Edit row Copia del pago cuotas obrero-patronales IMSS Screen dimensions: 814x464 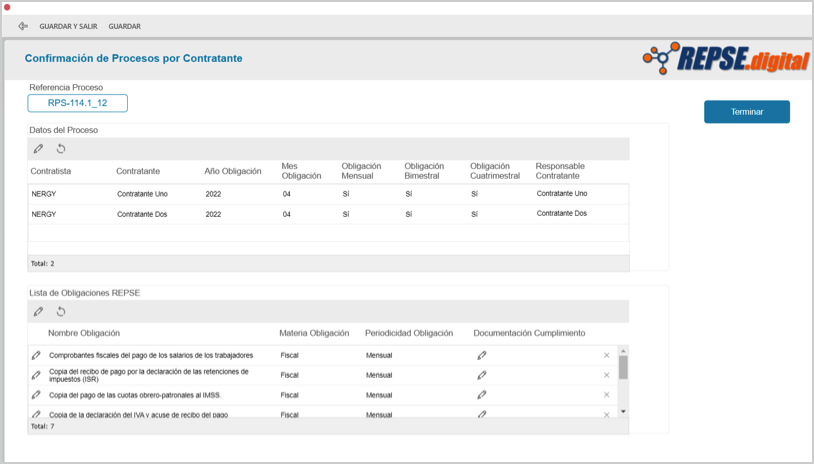coord(36,394)
